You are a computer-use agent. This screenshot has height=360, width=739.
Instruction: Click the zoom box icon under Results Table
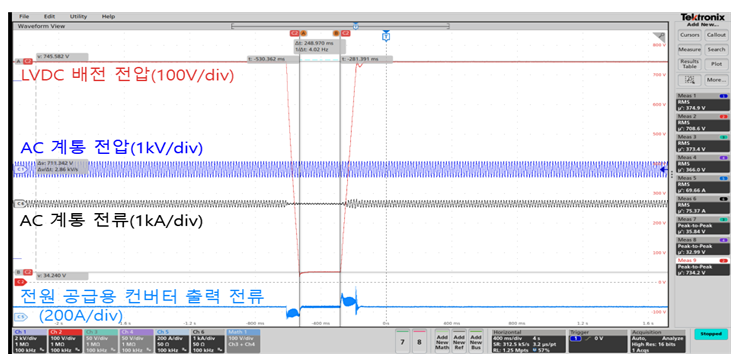click(x=689, y=80)
